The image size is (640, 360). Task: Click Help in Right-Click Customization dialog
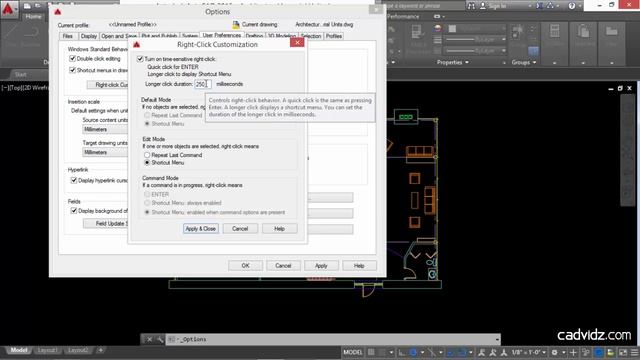click(x=279, y=229)
